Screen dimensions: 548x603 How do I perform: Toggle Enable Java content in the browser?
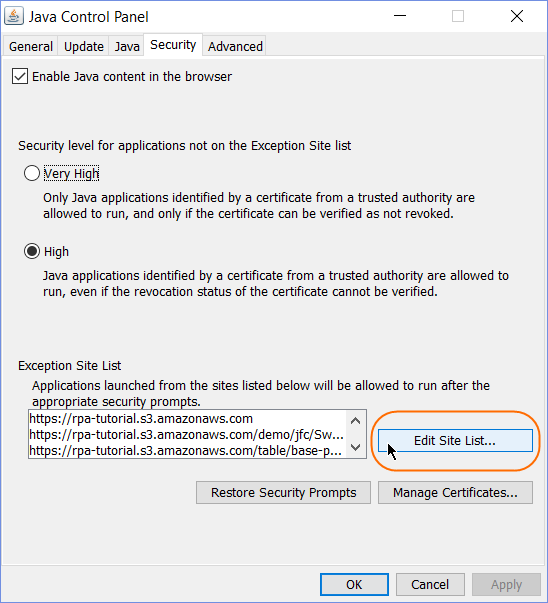coord(20,76)
